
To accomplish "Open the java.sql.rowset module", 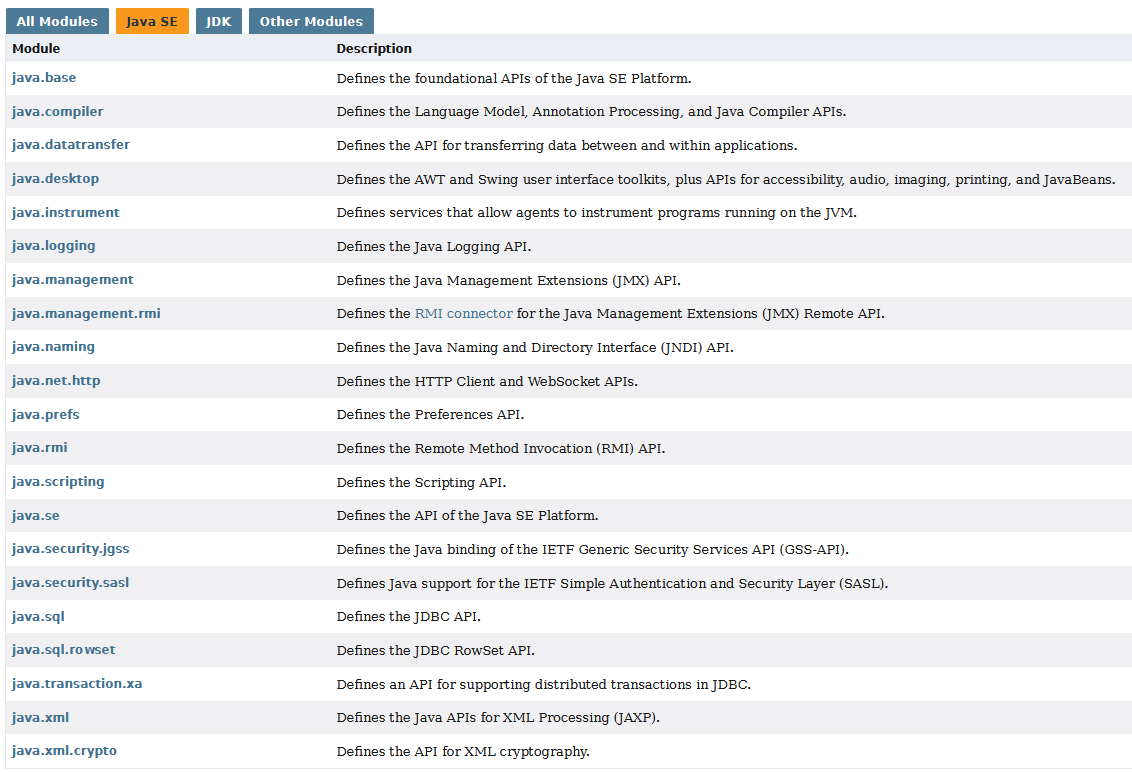I will 64,649.
